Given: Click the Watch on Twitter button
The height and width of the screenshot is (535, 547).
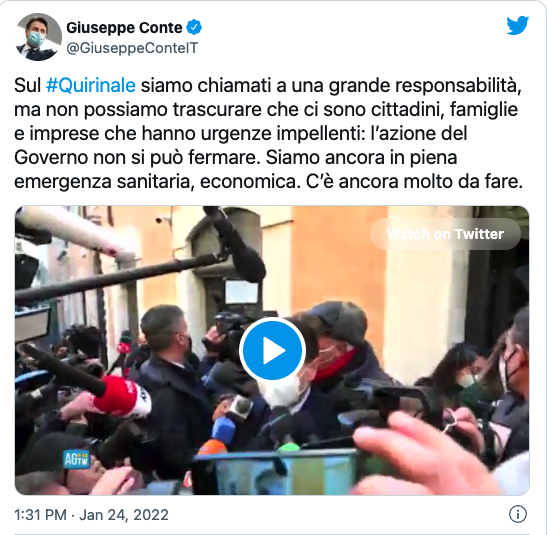Looking at the screenshot, I should coord(445,234).
